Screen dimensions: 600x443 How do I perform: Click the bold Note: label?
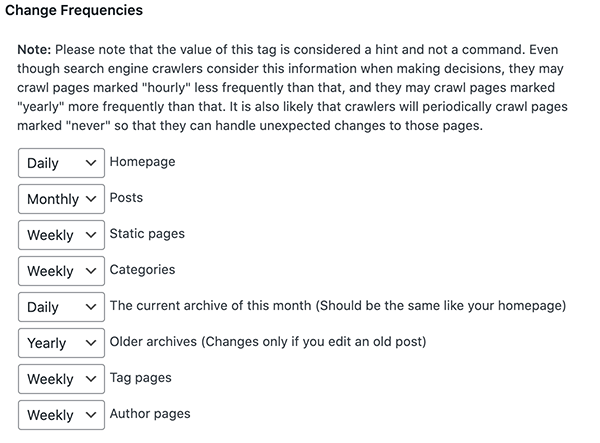pos(38,49)
